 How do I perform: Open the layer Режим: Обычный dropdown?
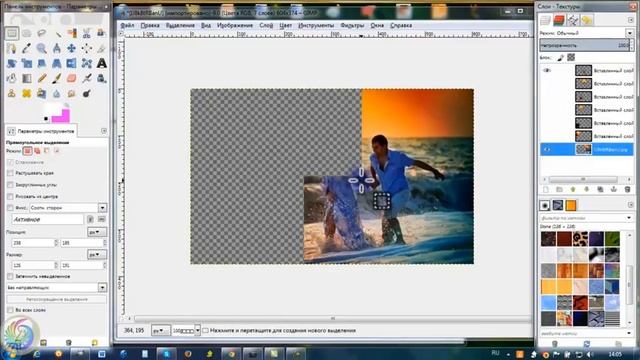[x=630, y=33]
